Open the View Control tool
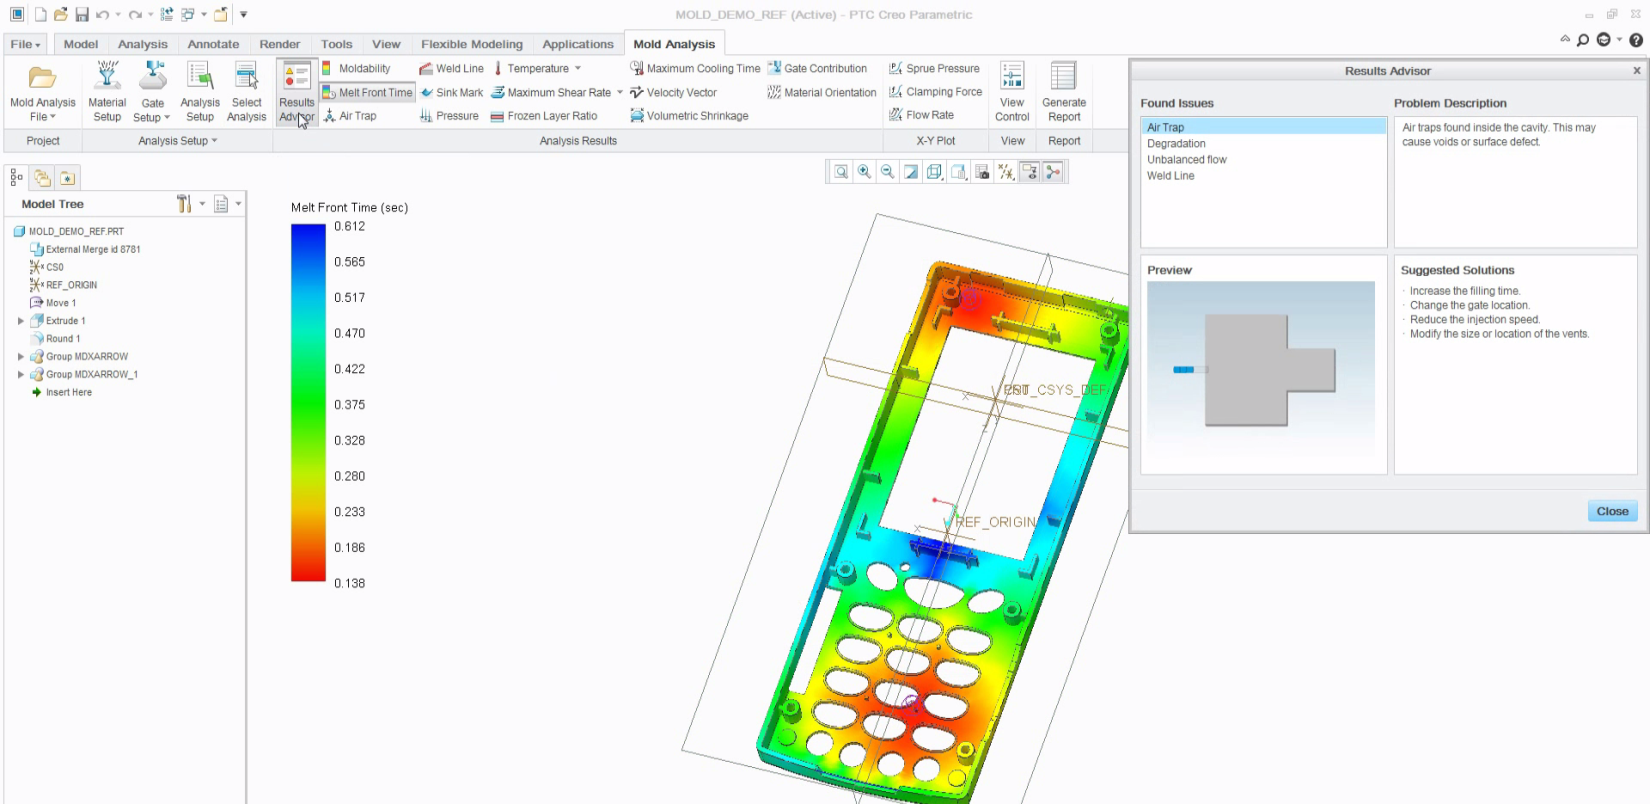Screen dimensions: 1650x804 pyautogui.click(x=1012, y=91)
